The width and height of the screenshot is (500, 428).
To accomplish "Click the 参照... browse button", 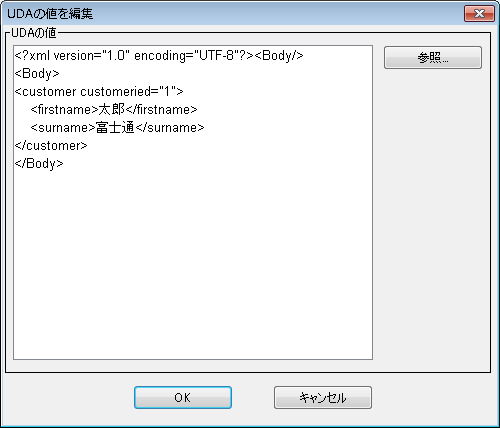I will coord(433,58).
